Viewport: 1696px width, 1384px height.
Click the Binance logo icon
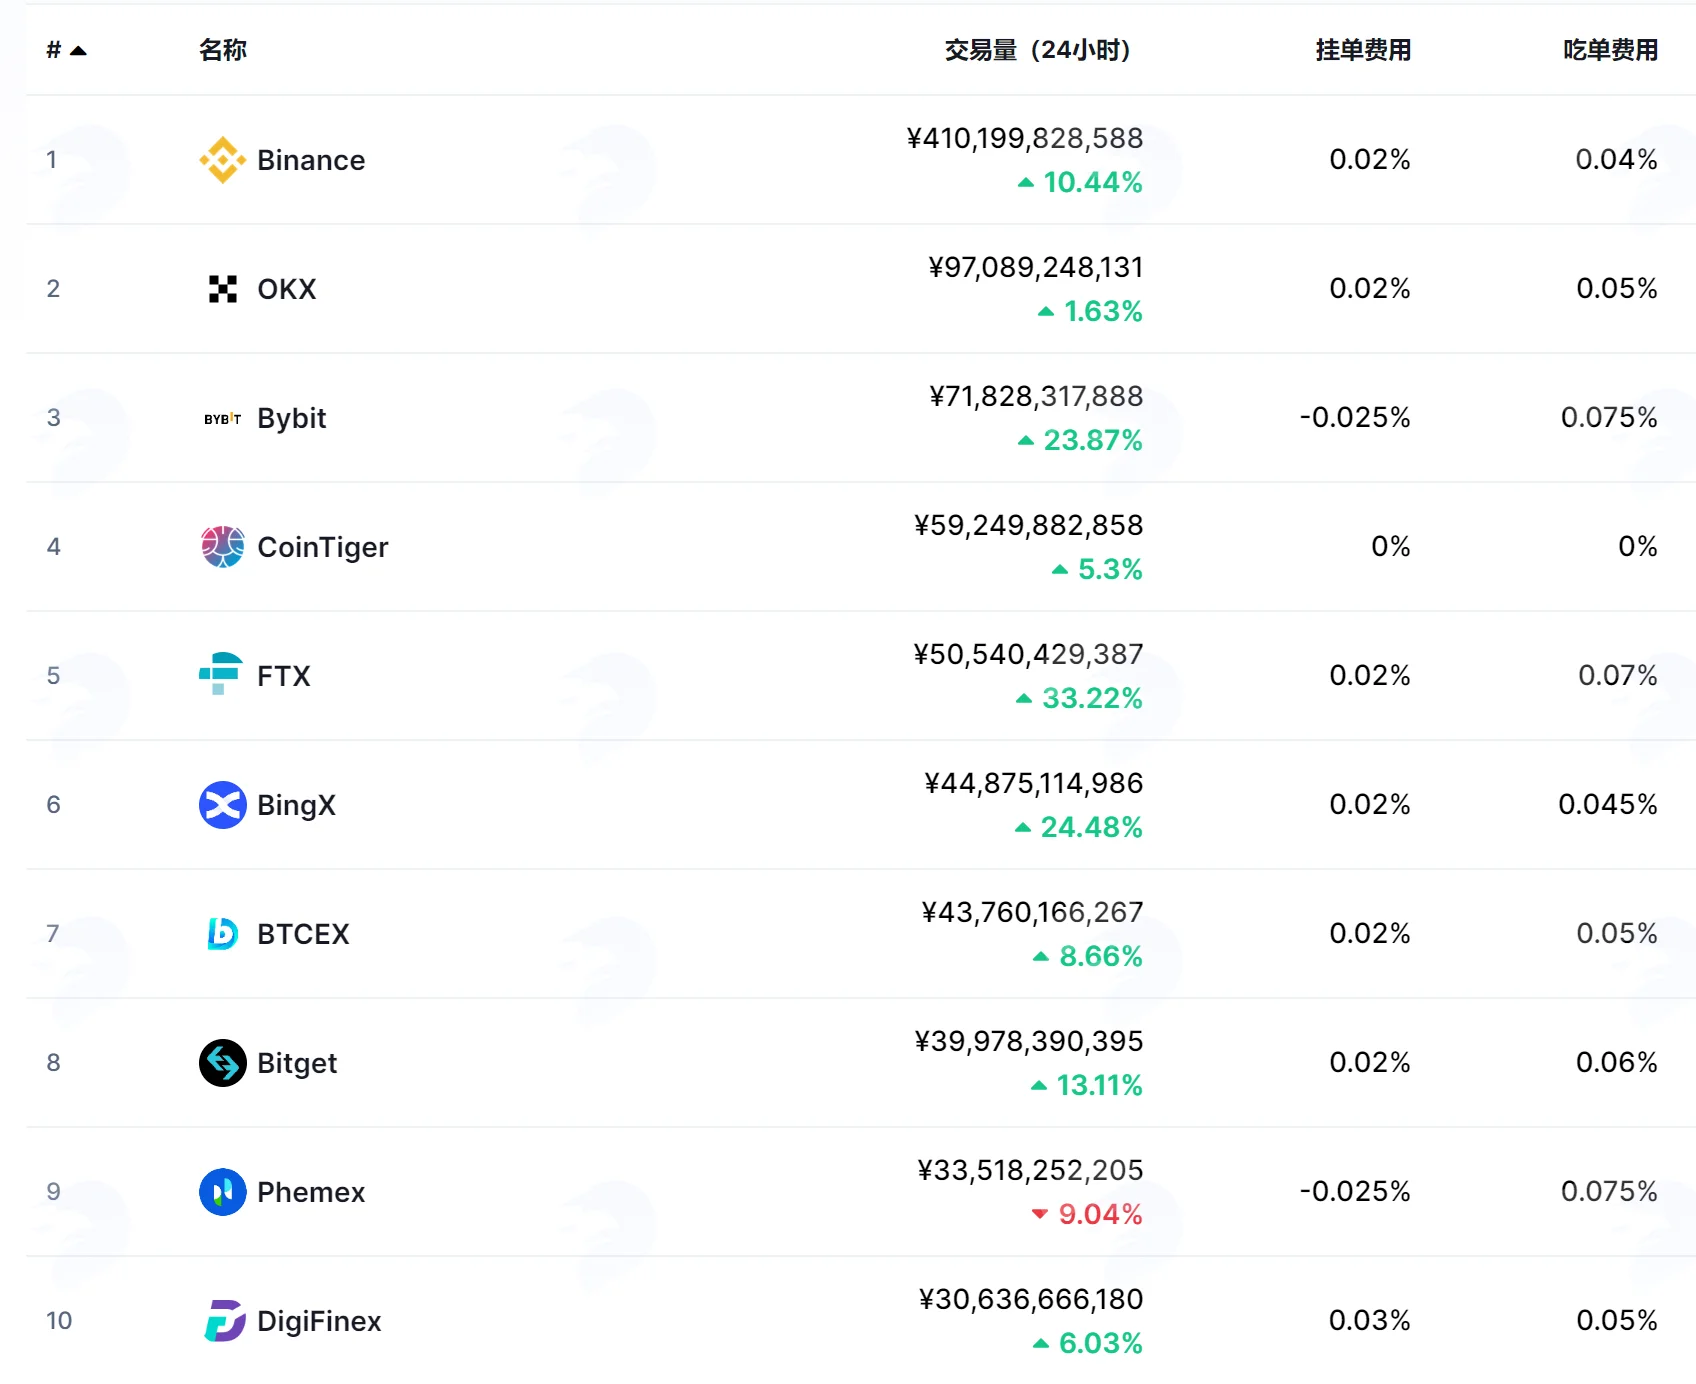pos(222,160)
